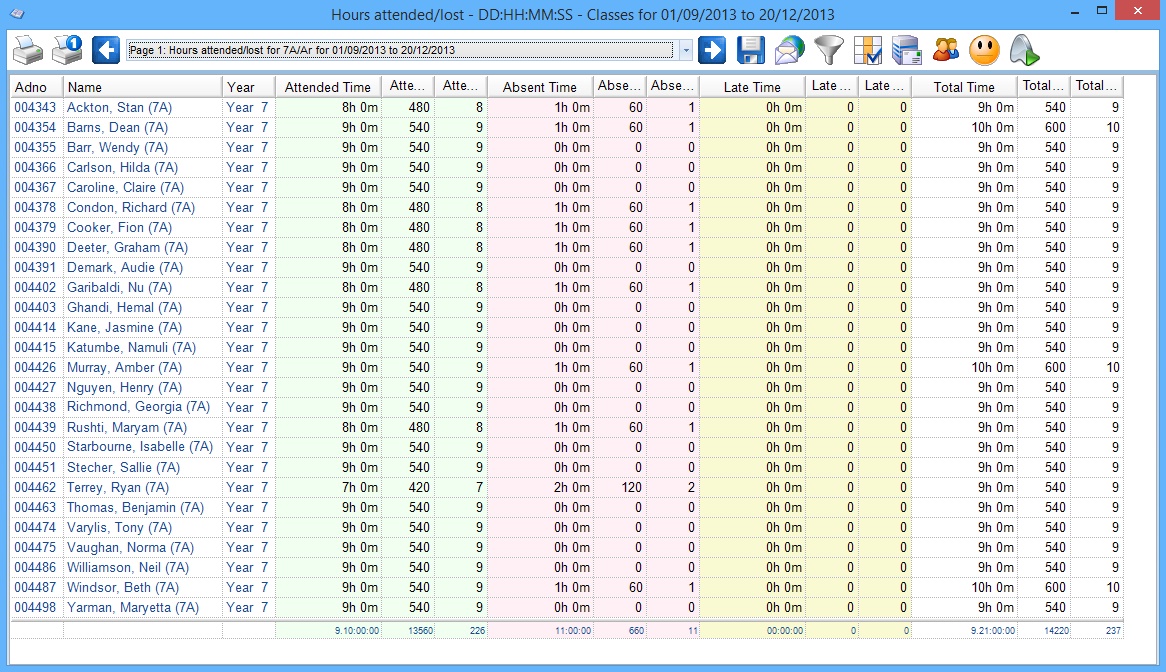Save report using the floppy disk icon
This screenshot has height=672, width=1166.
[750, 51]
